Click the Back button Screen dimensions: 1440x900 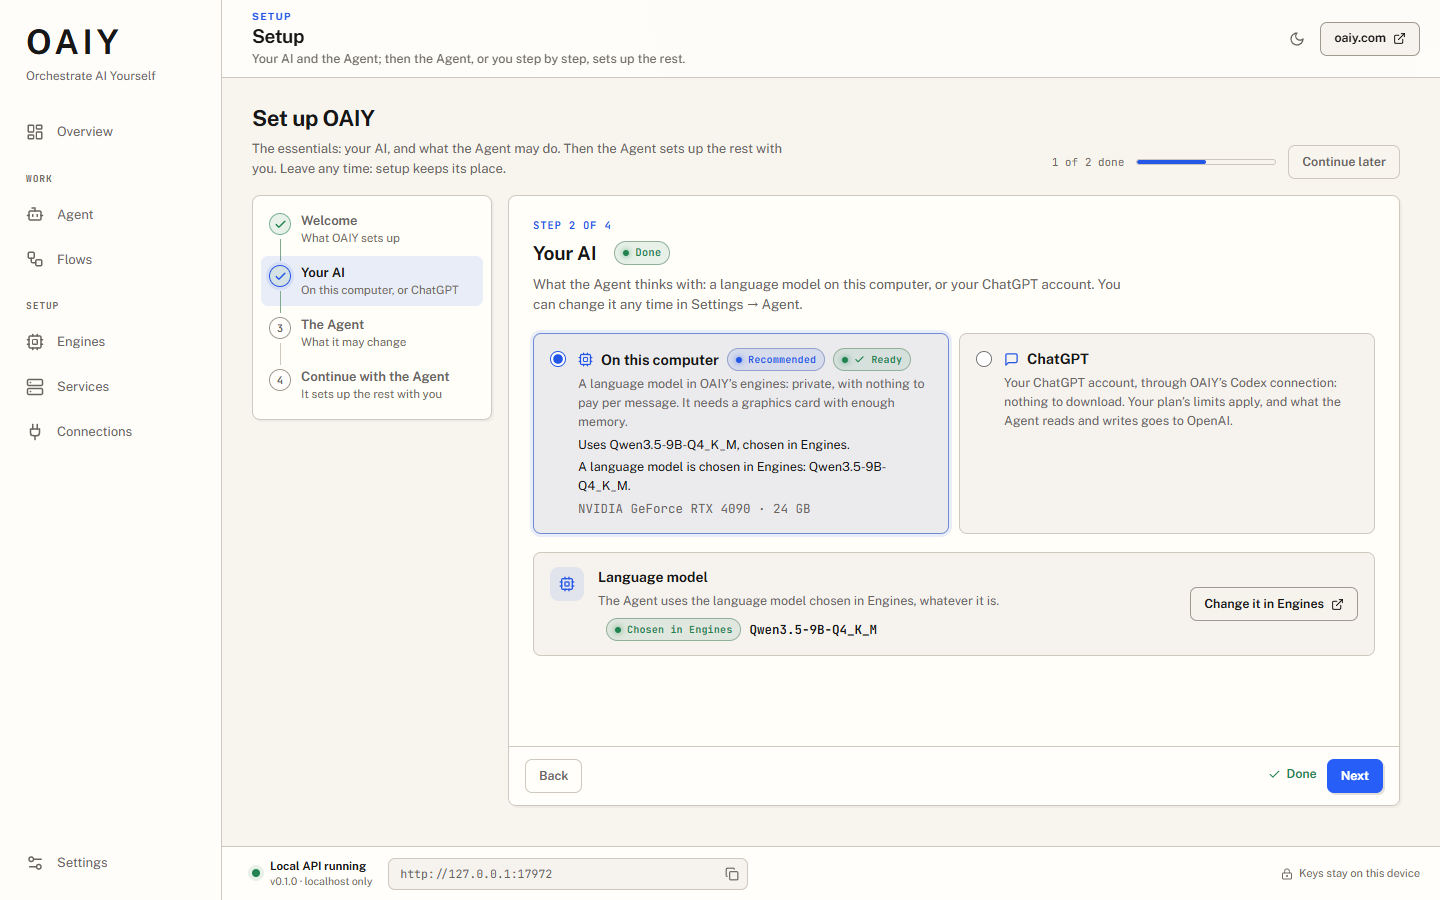553,776
